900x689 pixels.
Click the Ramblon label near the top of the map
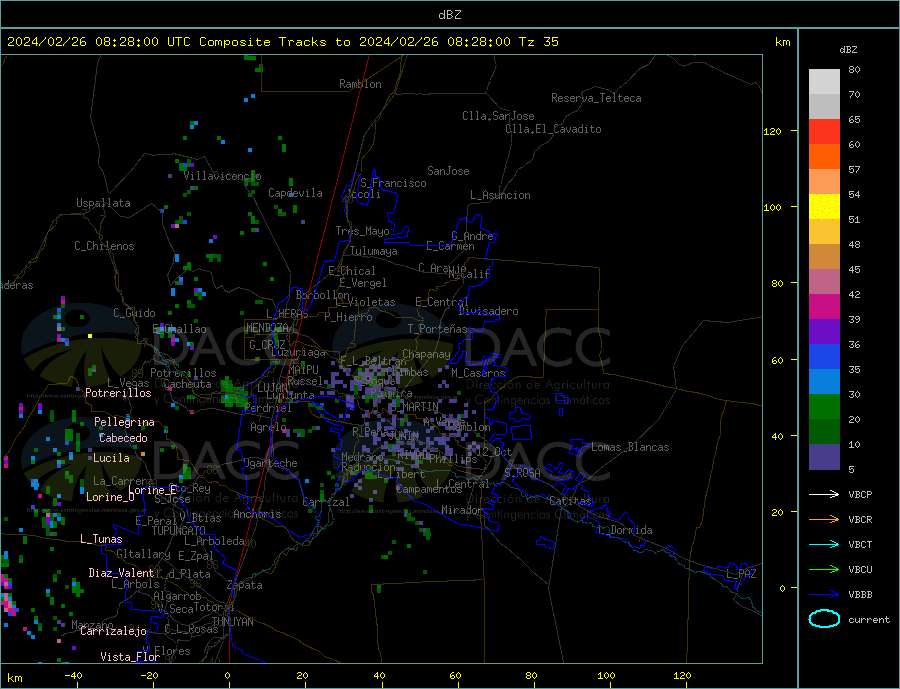[360, 84]
